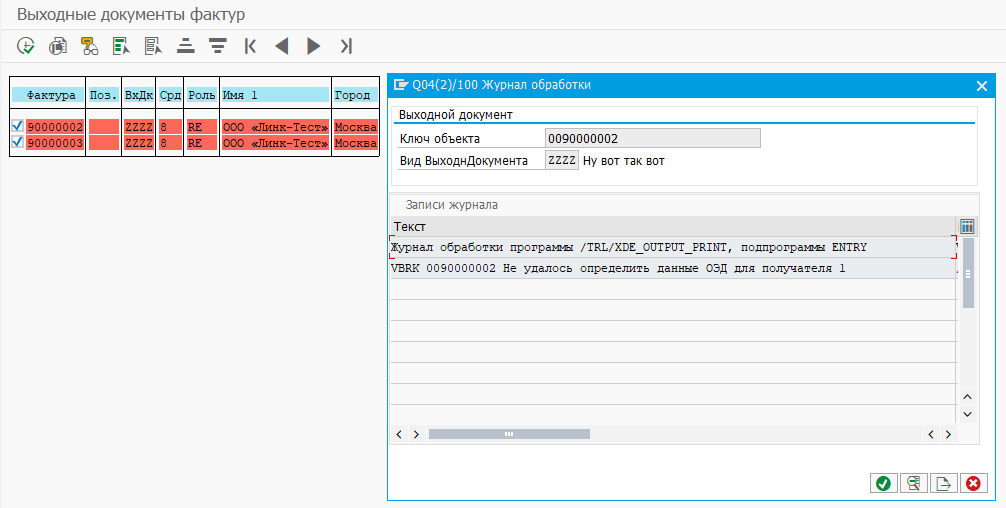Click the 'Фактура' column header
This screenshot has height=508, width=1006.
pos(51,95)
